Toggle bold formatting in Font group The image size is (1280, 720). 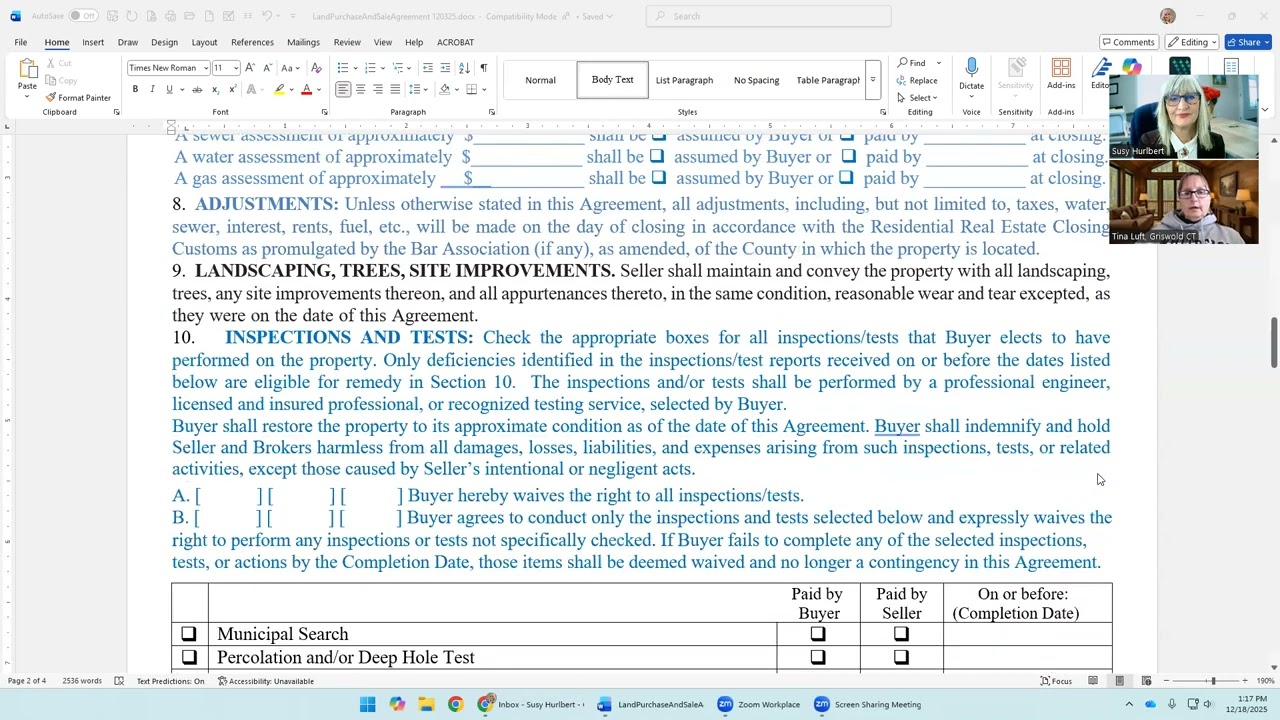(x=135, y=90)
